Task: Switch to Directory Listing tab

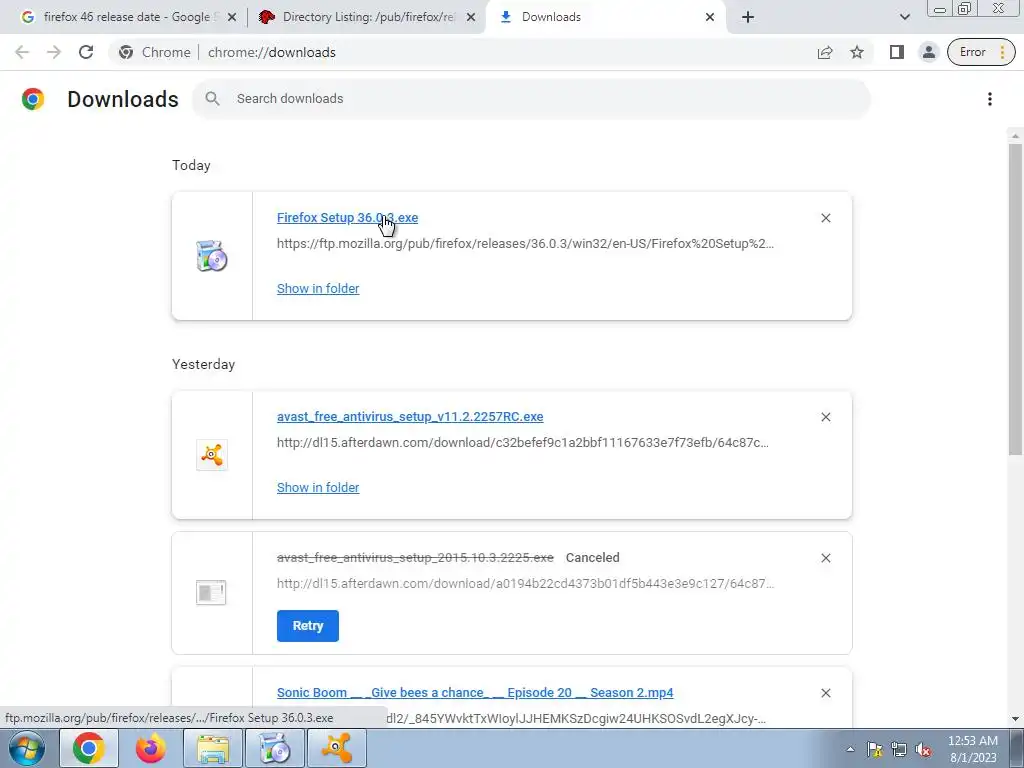Action: pos(367,17)
